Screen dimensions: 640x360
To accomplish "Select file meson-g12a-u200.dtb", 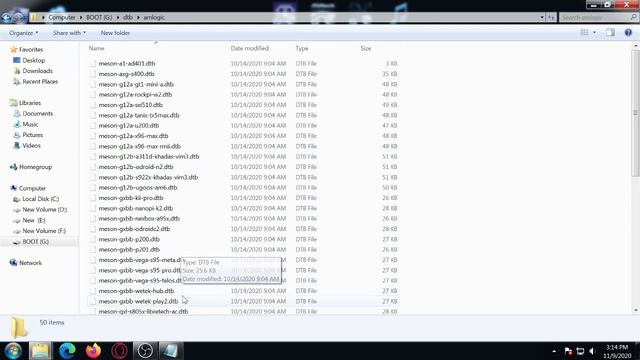I will pos(129,125).
